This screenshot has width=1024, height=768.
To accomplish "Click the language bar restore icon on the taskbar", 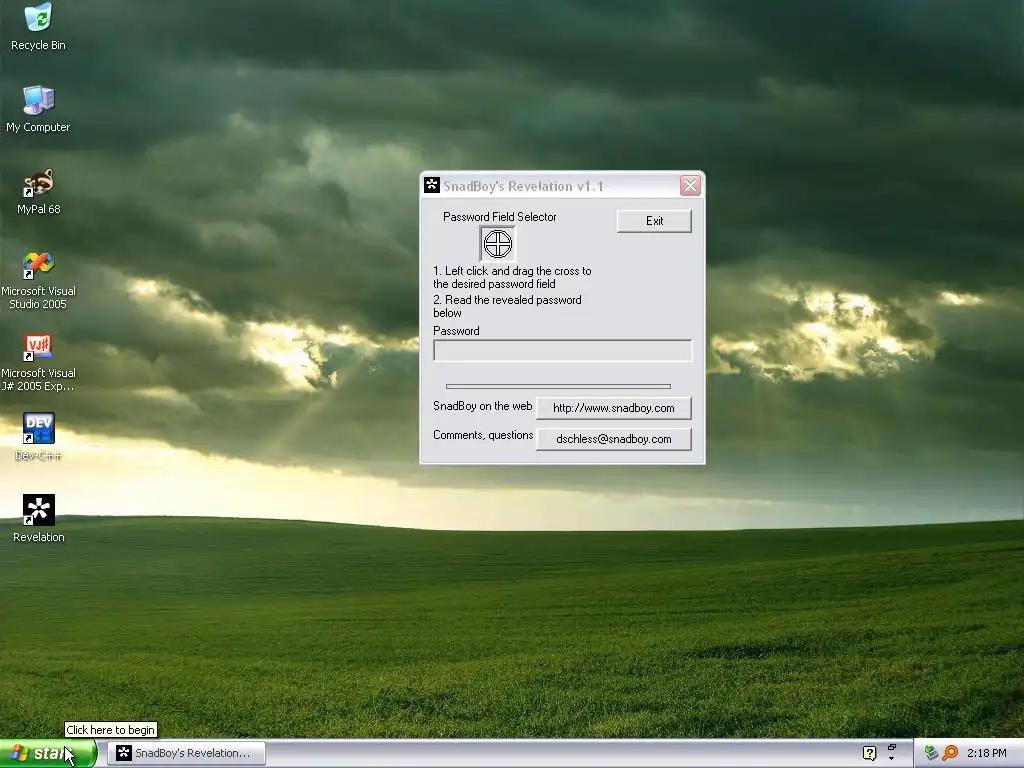I will click(x=891, y=748).
